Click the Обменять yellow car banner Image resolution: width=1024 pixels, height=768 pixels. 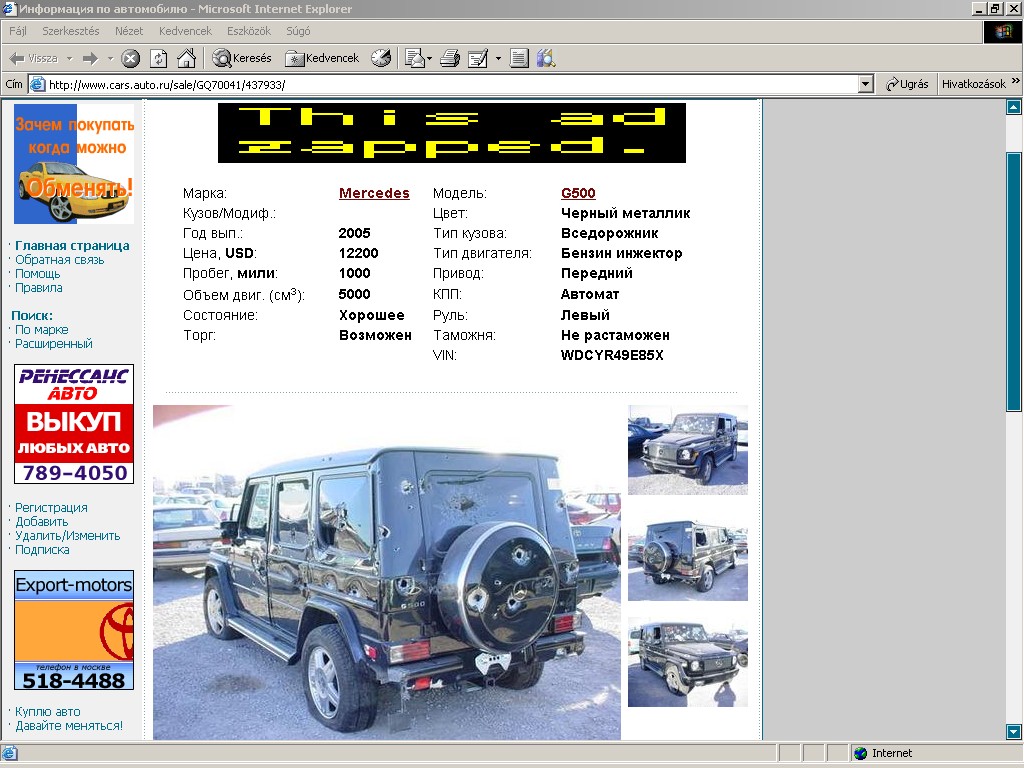click(74, 164)
